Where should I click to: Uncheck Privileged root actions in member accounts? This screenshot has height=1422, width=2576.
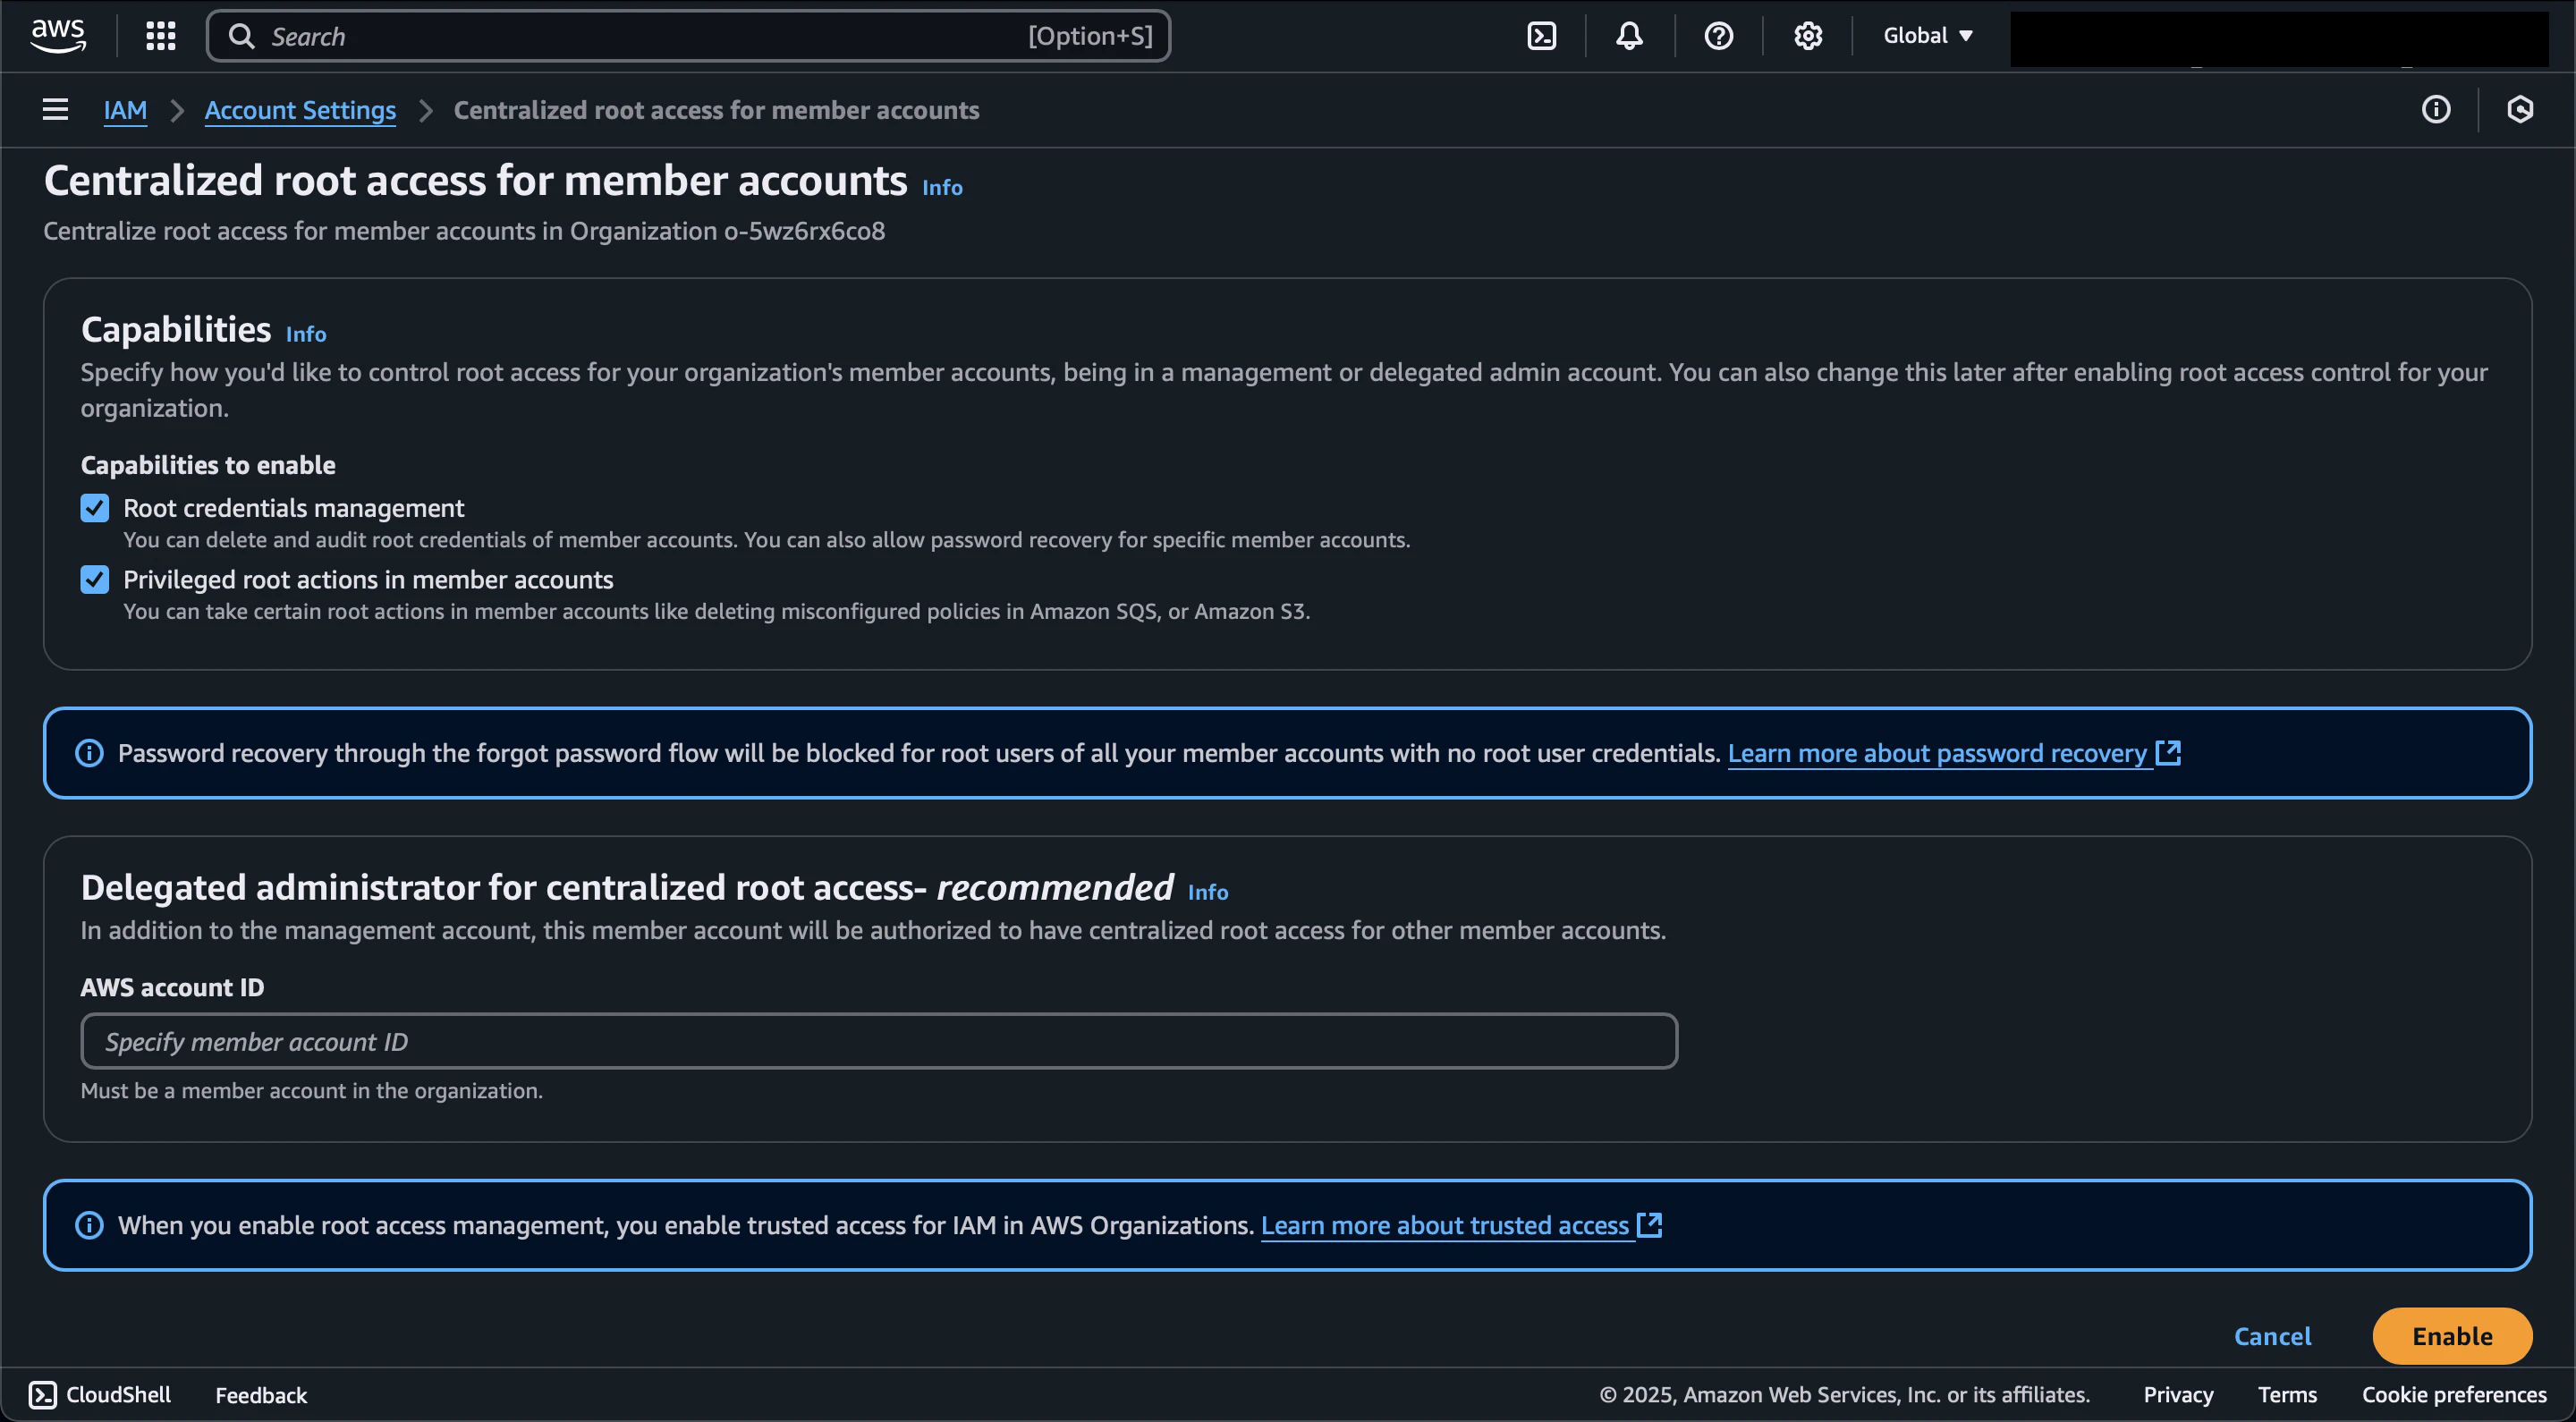click(95, 580)
